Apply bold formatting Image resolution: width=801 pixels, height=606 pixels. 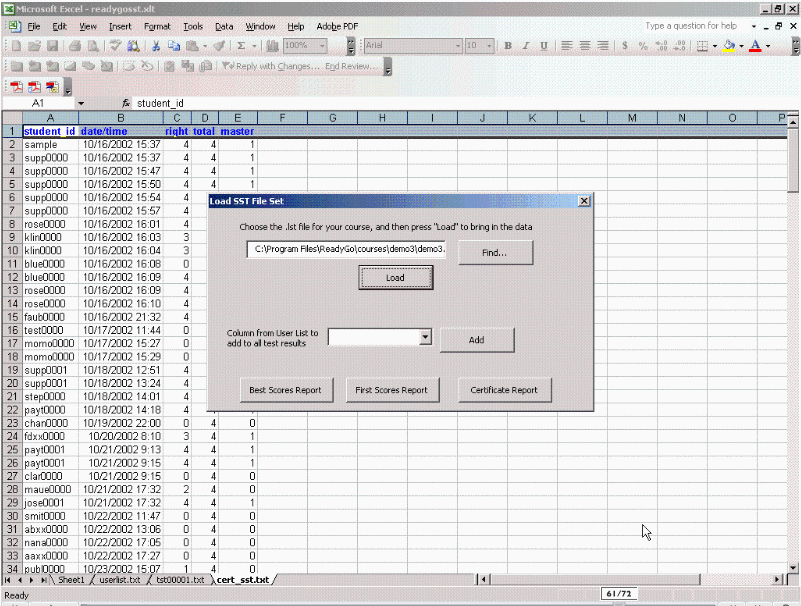pyautogui.click(x=508, y=46)
